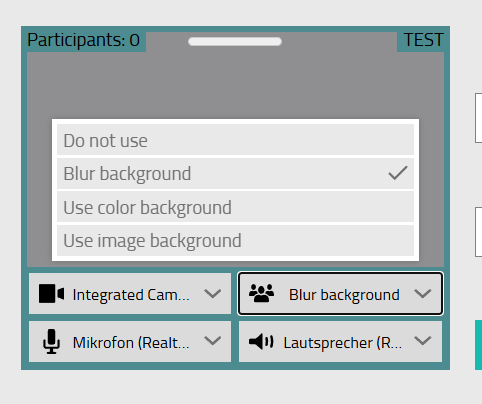Click the video camera icon
This screenshot has height=404, width=482.
pyautogui.click(x=51, y=294)
